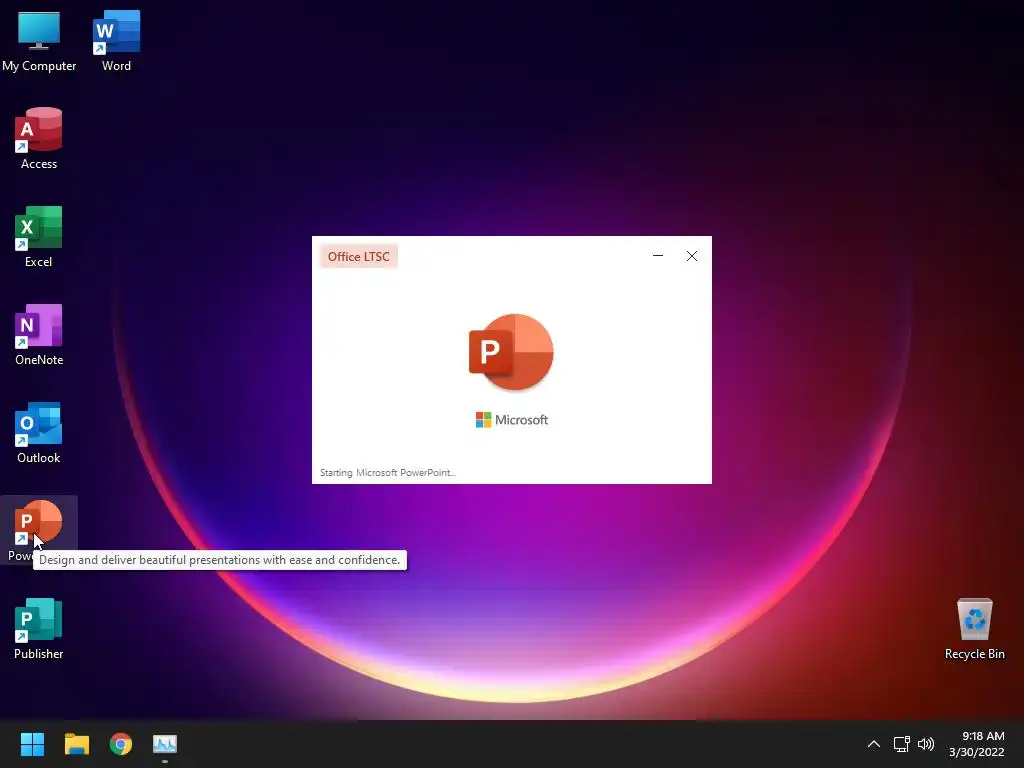
Task: Open File Explorer from the taskbar
Action: [76, 744]
